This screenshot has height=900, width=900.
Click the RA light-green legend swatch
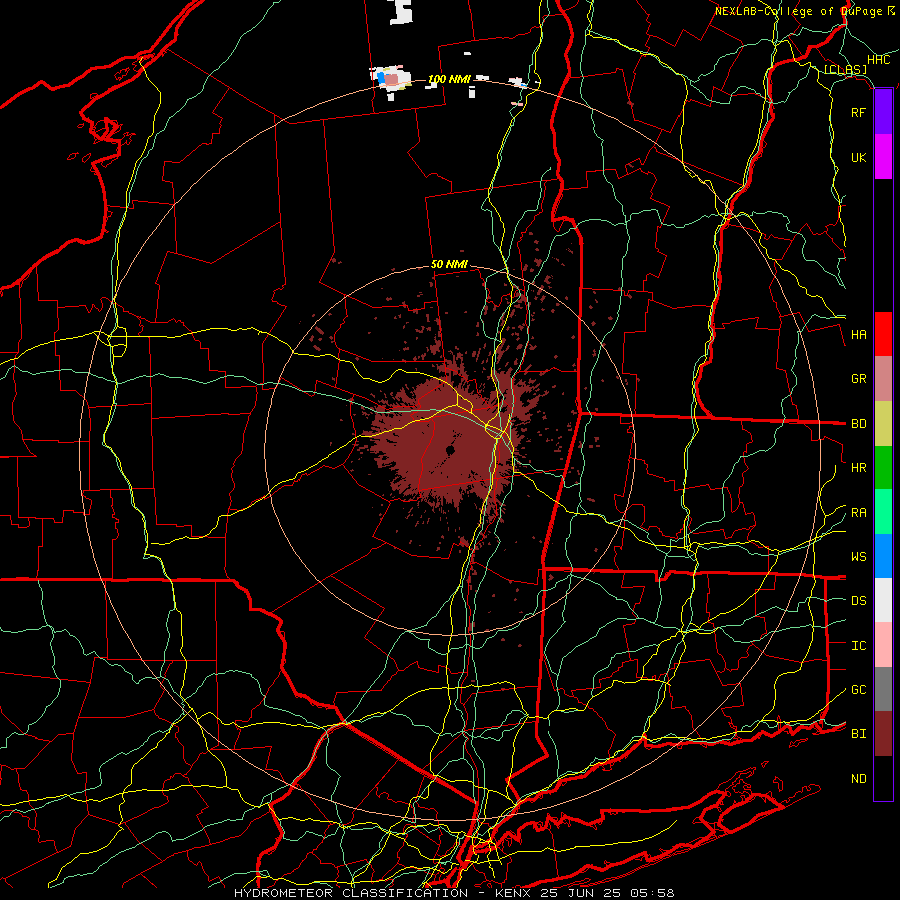coord(883,512)
